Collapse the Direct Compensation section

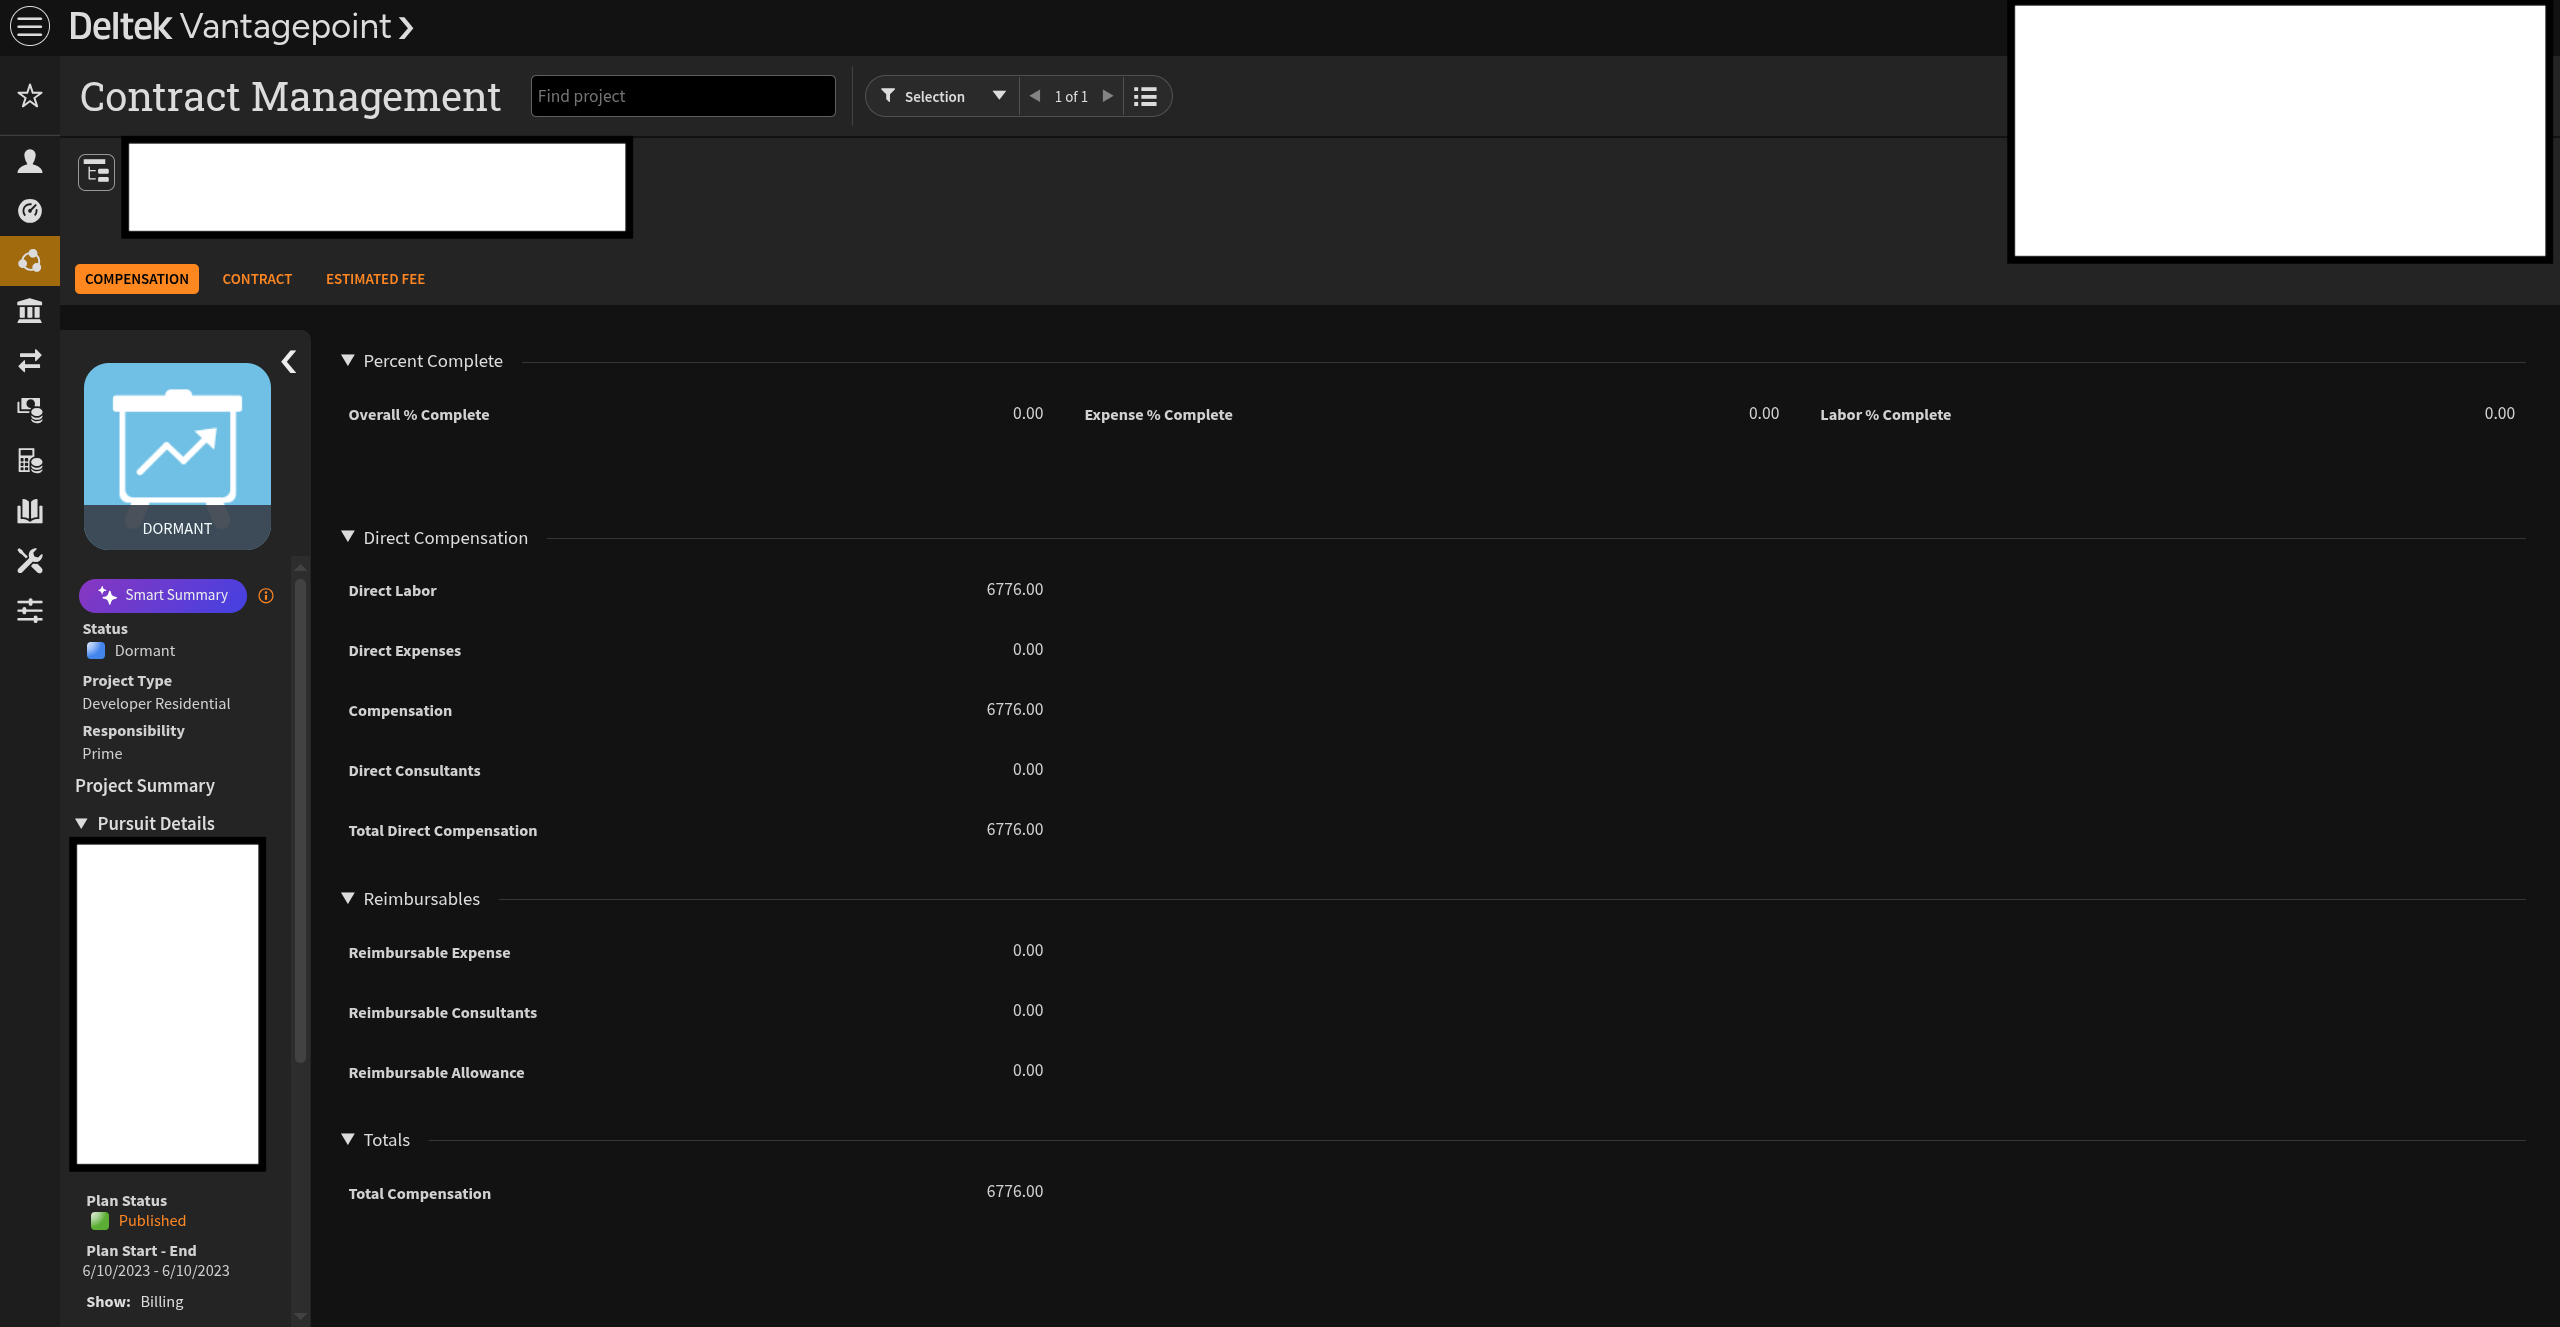(x=348, y=538)
